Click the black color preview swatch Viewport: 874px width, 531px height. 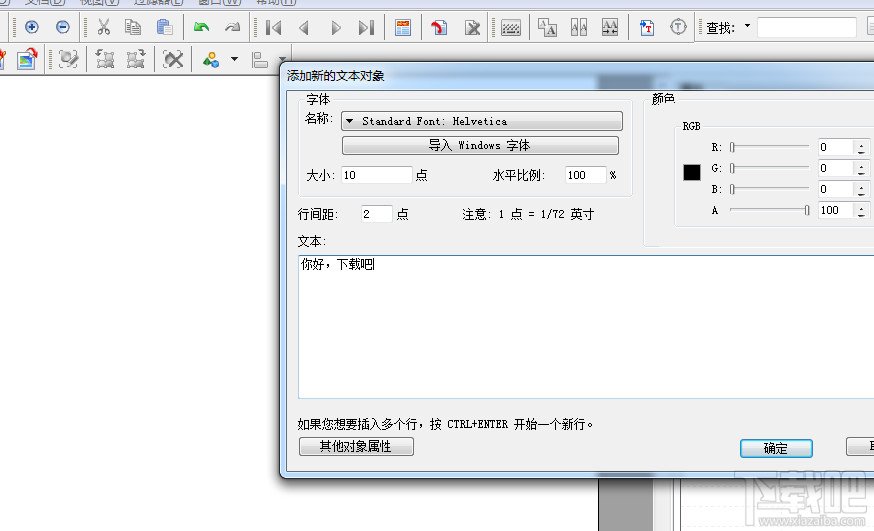pyautogui.click(x=692, y=172)
